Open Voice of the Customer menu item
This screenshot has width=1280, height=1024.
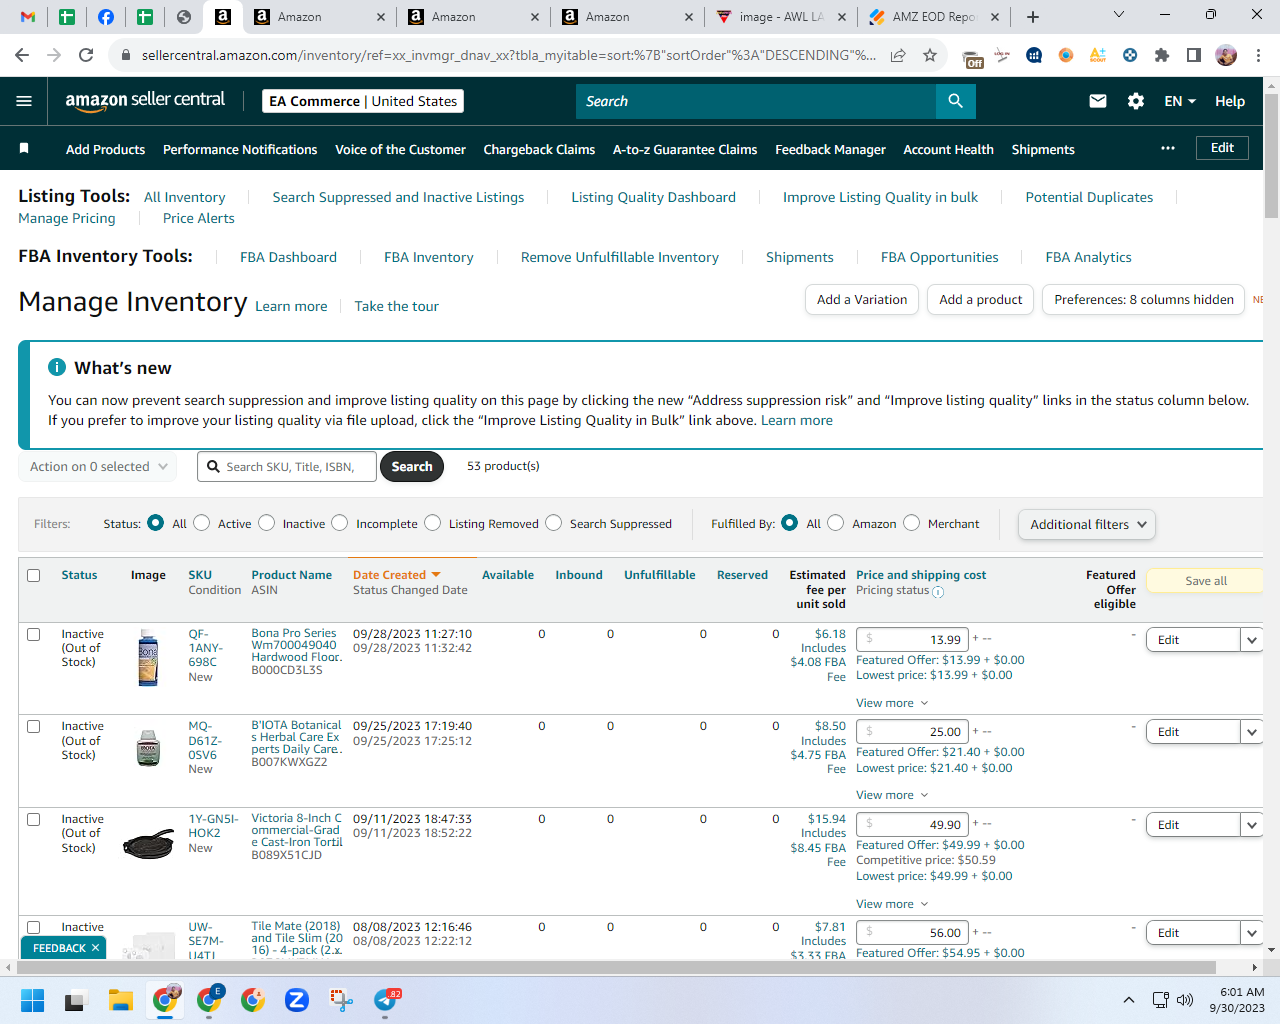(400, 149)
